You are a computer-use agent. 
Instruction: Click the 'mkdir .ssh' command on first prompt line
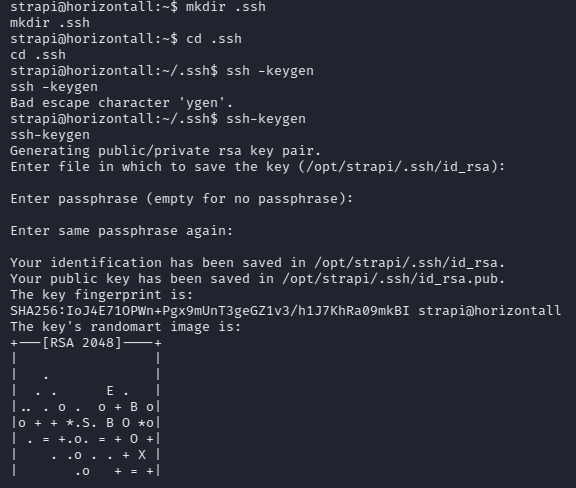pyautogui.click(x=226, y=7)
